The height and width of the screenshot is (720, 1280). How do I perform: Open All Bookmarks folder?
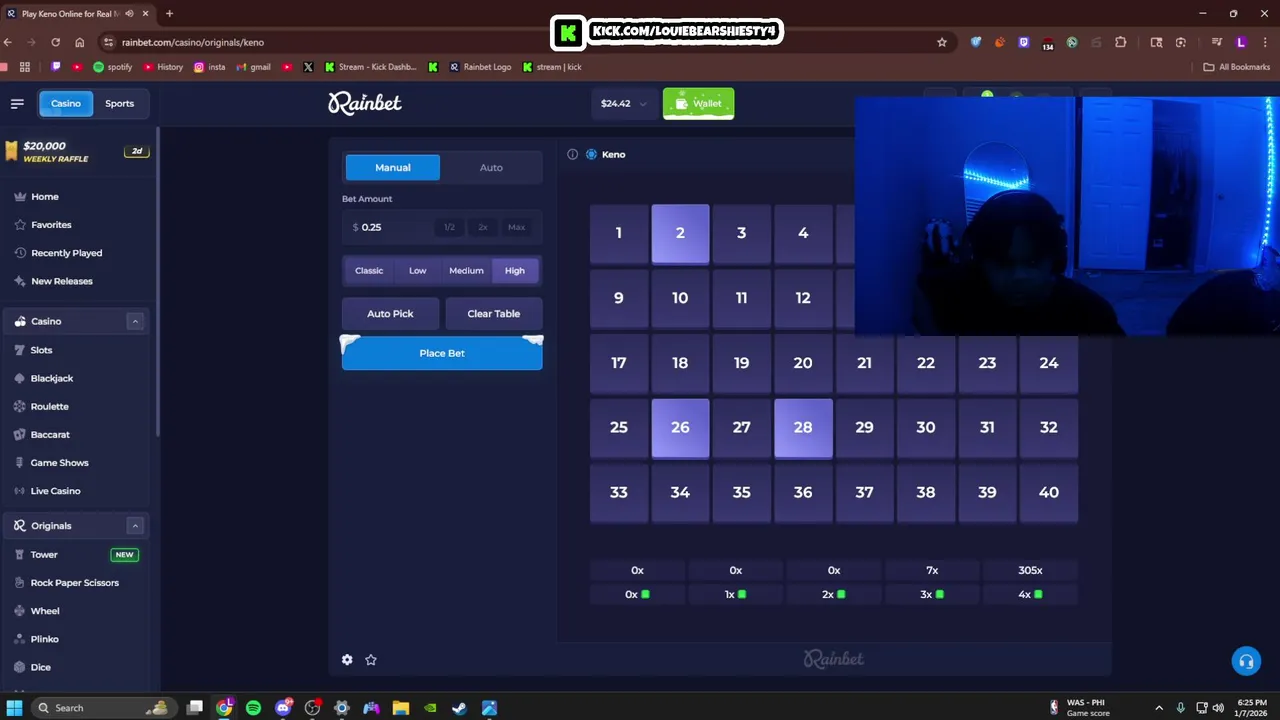(x=1237, y=67)
